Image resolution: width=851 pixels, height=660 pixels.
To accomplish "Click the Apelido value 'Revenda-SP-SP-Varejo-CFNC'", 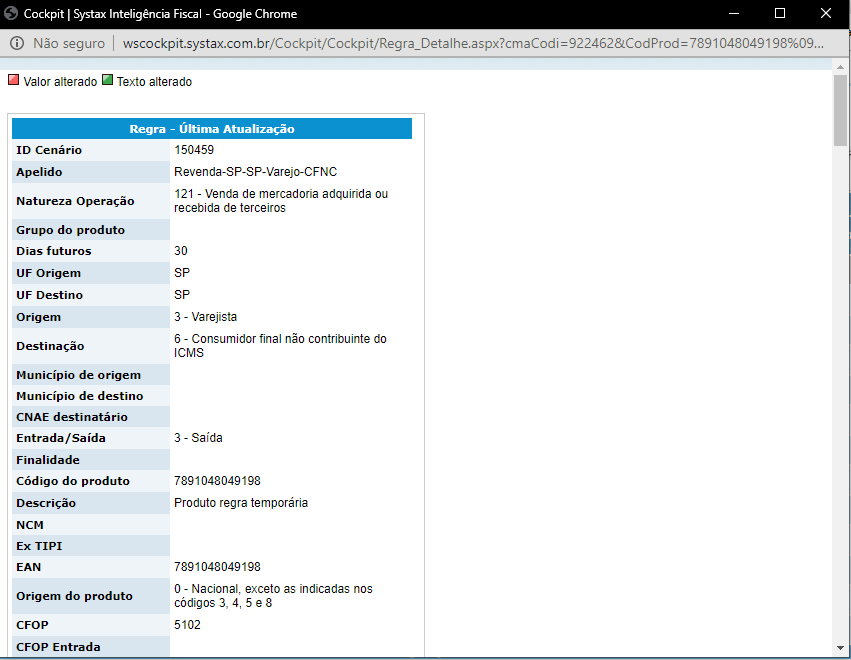I will point(255,172).
